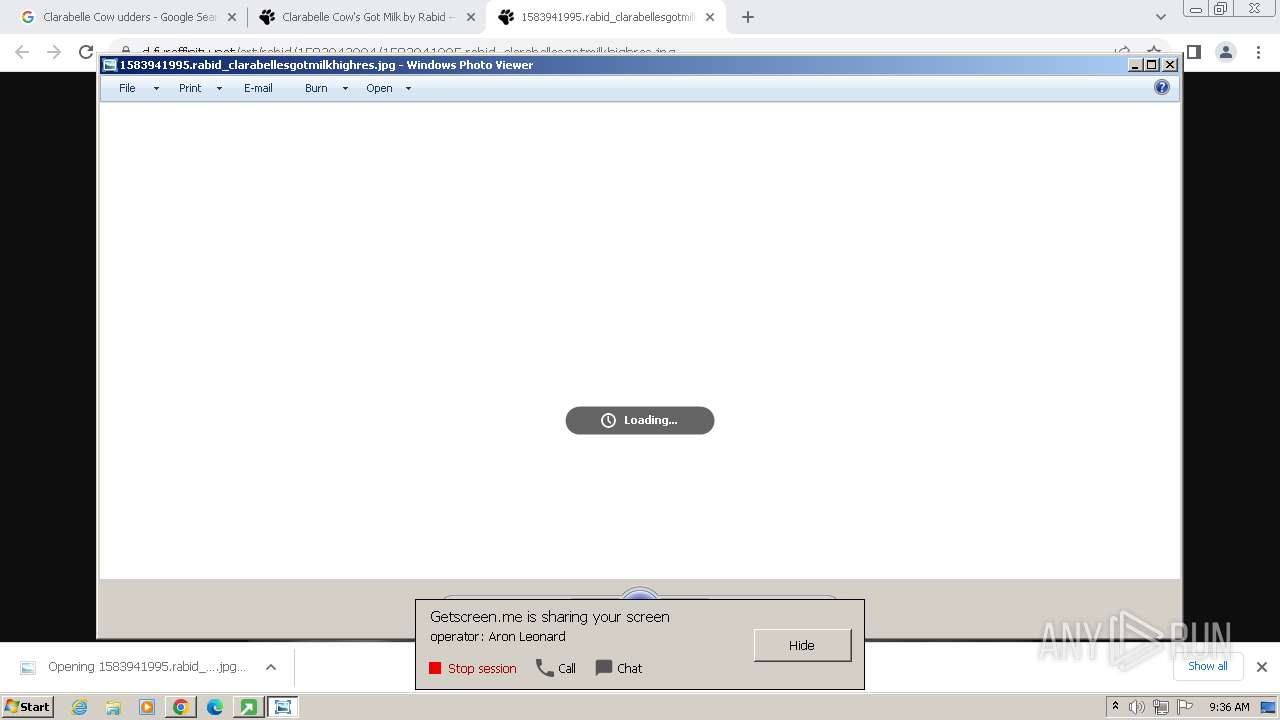This screenshot has height=720, width=1280.
Task: Toggle the Chrome side panel icon
Action: click(x=1193, y=52)
